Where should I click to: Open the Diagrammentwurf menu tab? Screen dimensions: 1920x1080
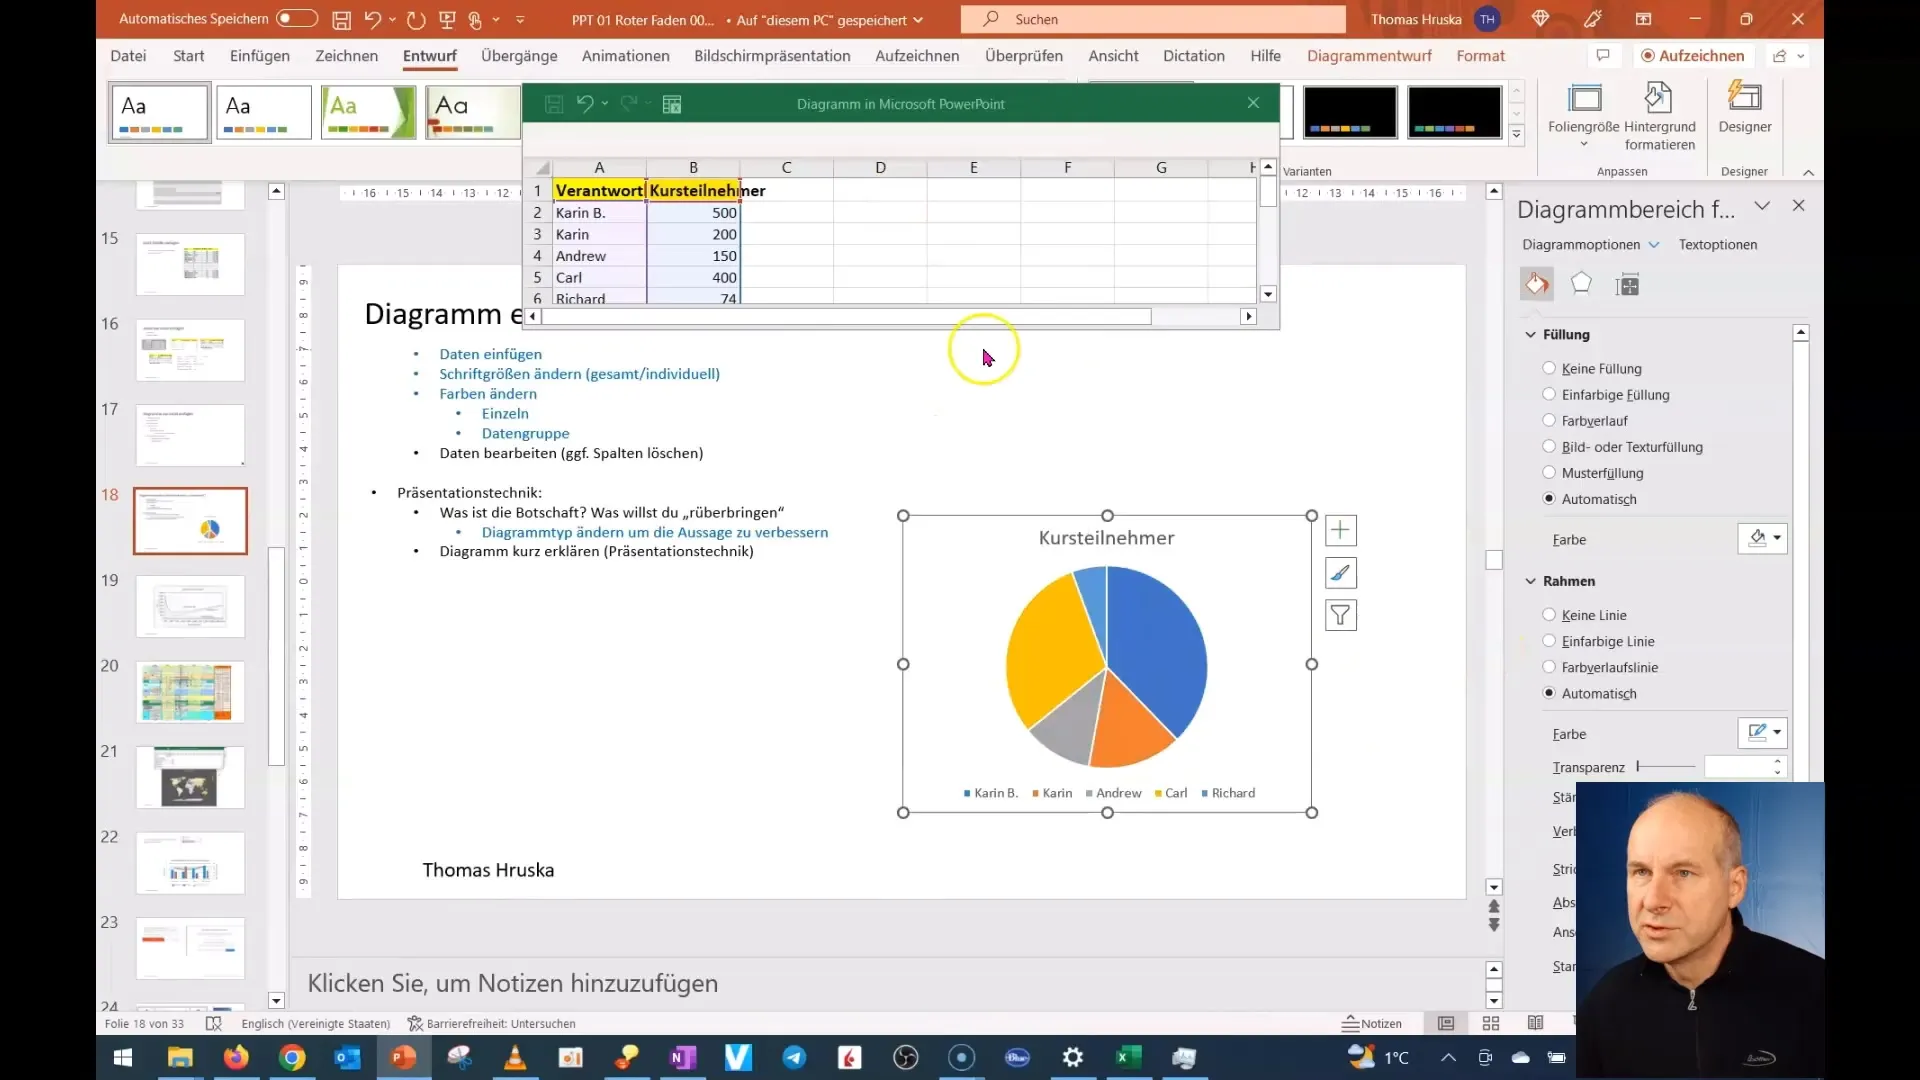[1370, 55]
